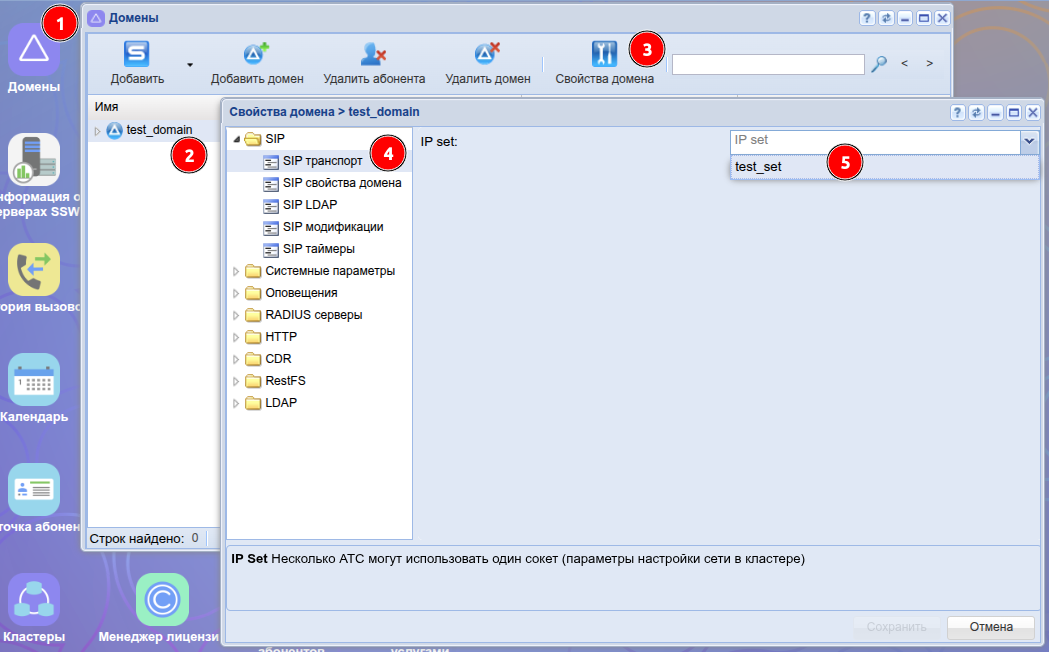Select SIP таймеры tree item
1049x652 pixels.
click(318, 249)
